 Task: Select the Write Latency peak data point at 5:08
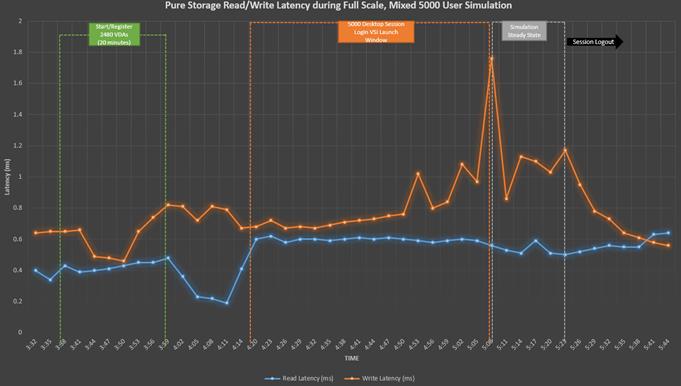[x=491, y=58]
